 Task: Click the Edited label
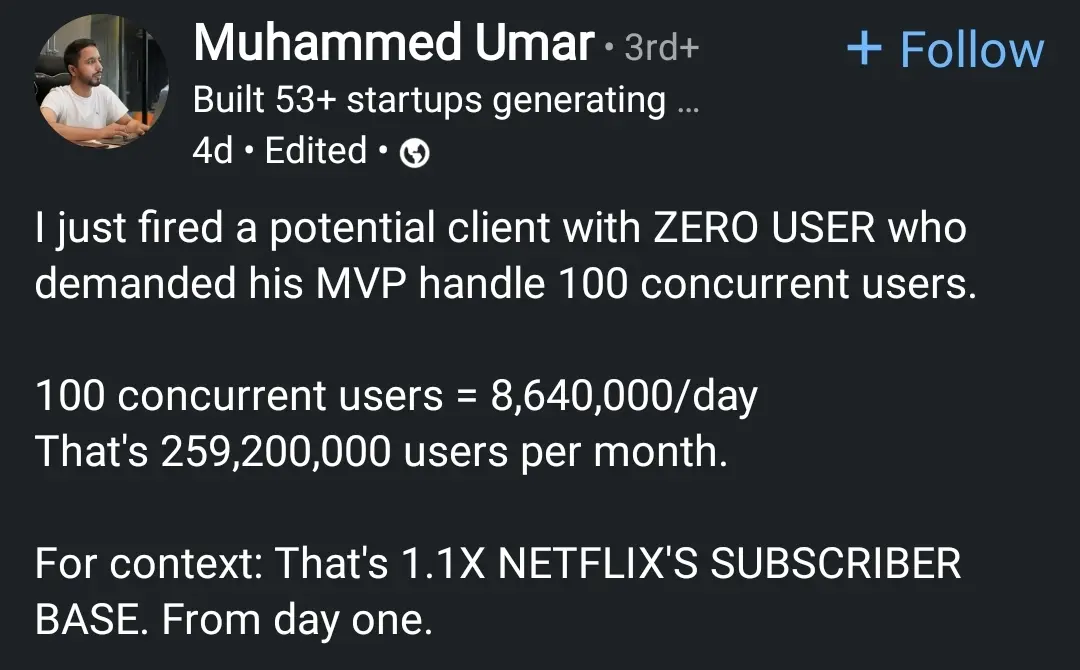pos(316,151)
